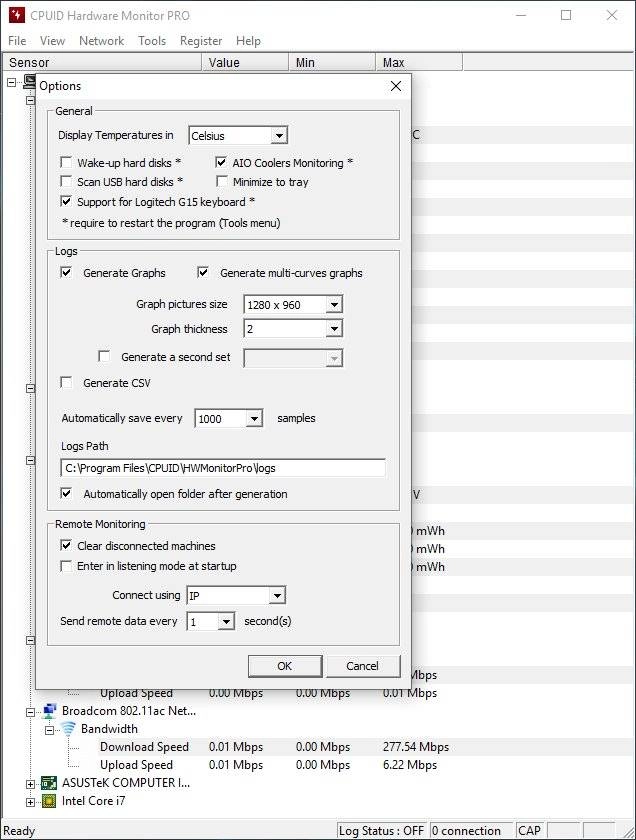The height and width of the screenshot is (840, 636).
Task: Enable Wake-up hard disks checkbox
Action: [66, 162]
